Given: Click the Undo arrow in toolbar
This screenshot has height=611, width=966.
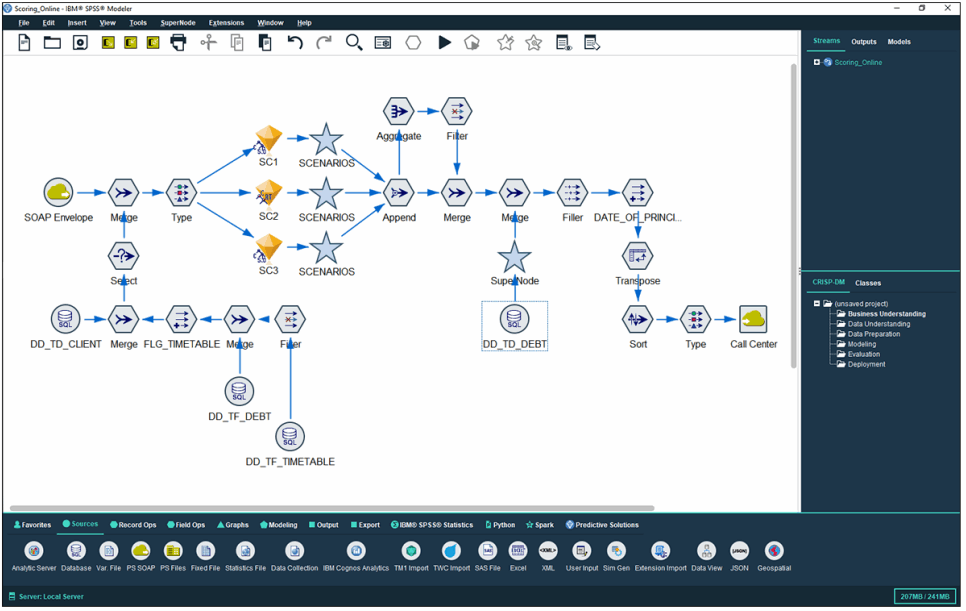Looking at the screenshot, I should point(295,42).
